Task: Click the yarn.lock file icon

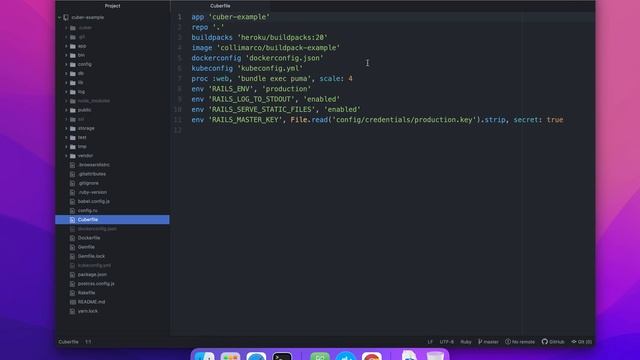Action: tap(72, 311)
